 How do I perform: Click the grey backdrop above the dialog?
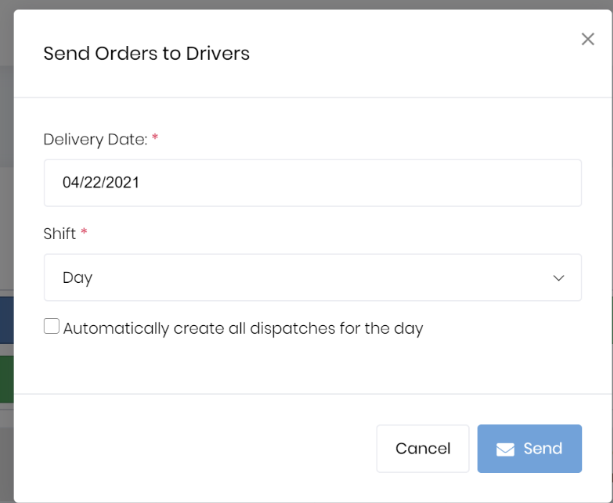pyautogui.click(x=306, y=4)
